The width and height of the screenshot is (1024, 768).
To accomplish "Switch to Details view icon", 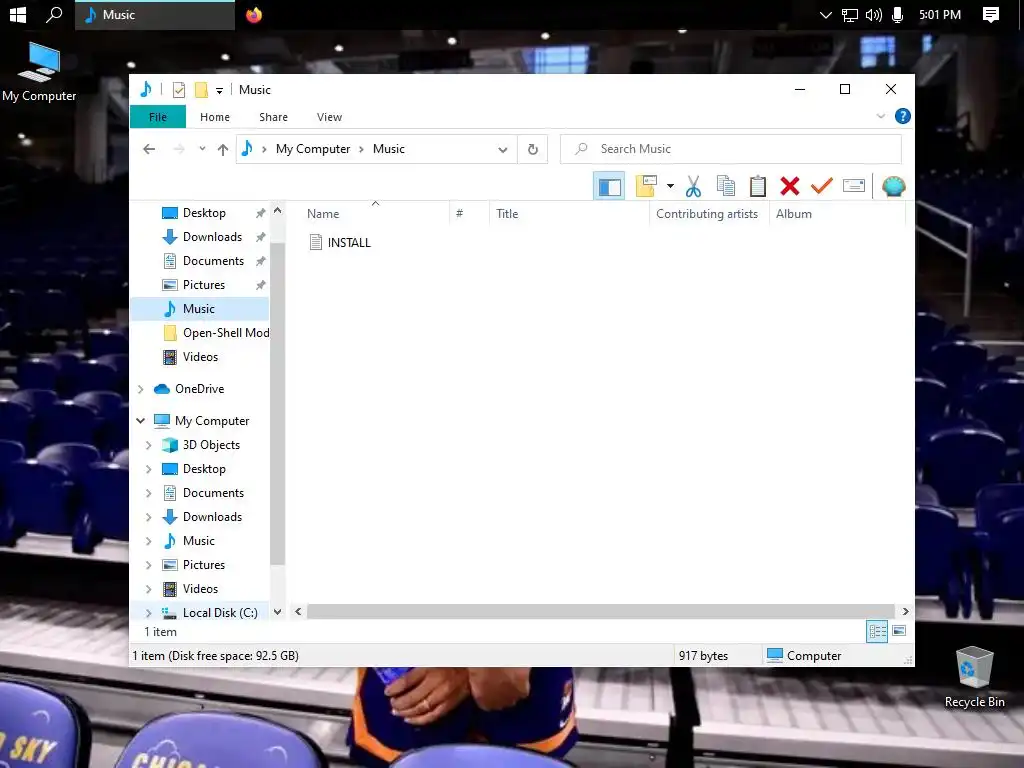I will point(877,632).
